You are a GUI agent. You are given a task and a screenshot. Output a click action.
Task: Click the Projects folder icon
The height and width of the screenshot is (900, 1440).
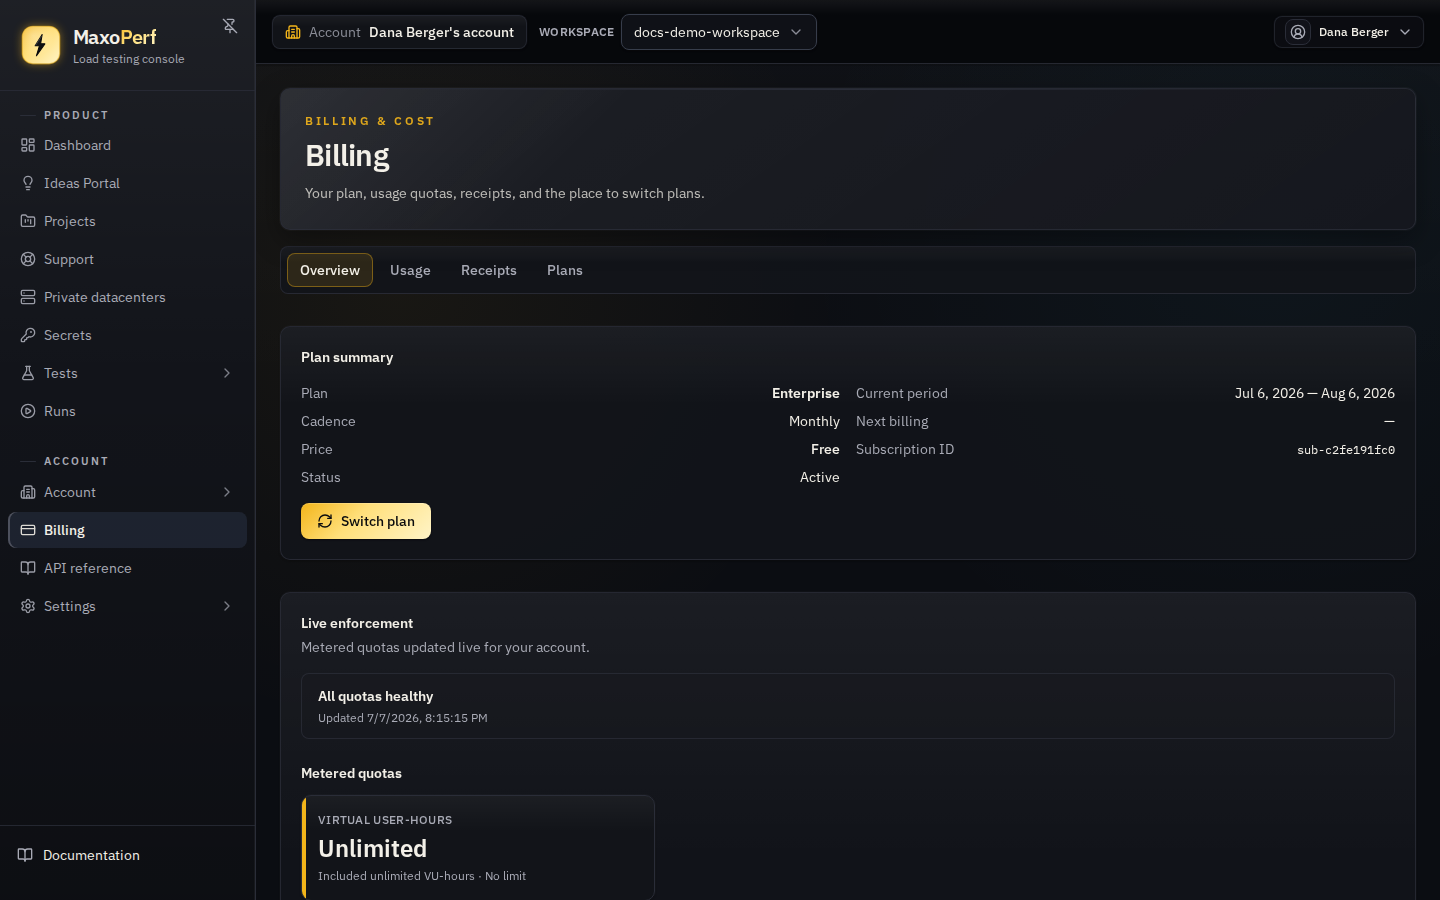tap(28, 221)
